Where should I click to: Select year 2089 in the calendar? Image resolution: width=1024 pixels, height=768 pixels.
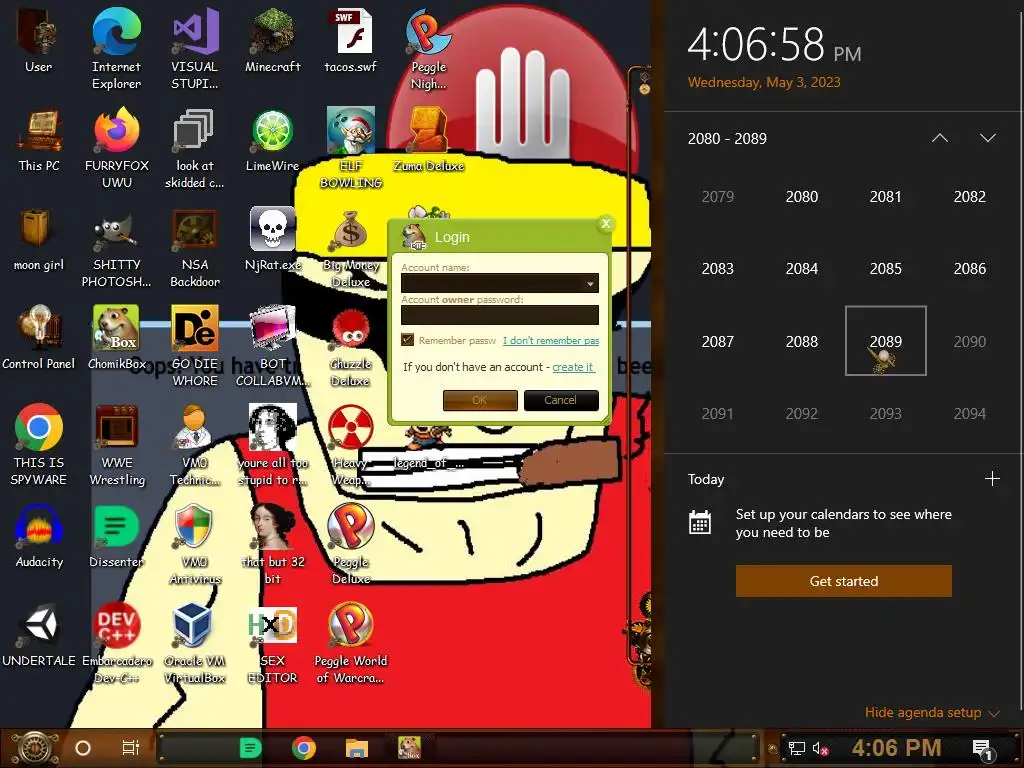tap(886, 341)
